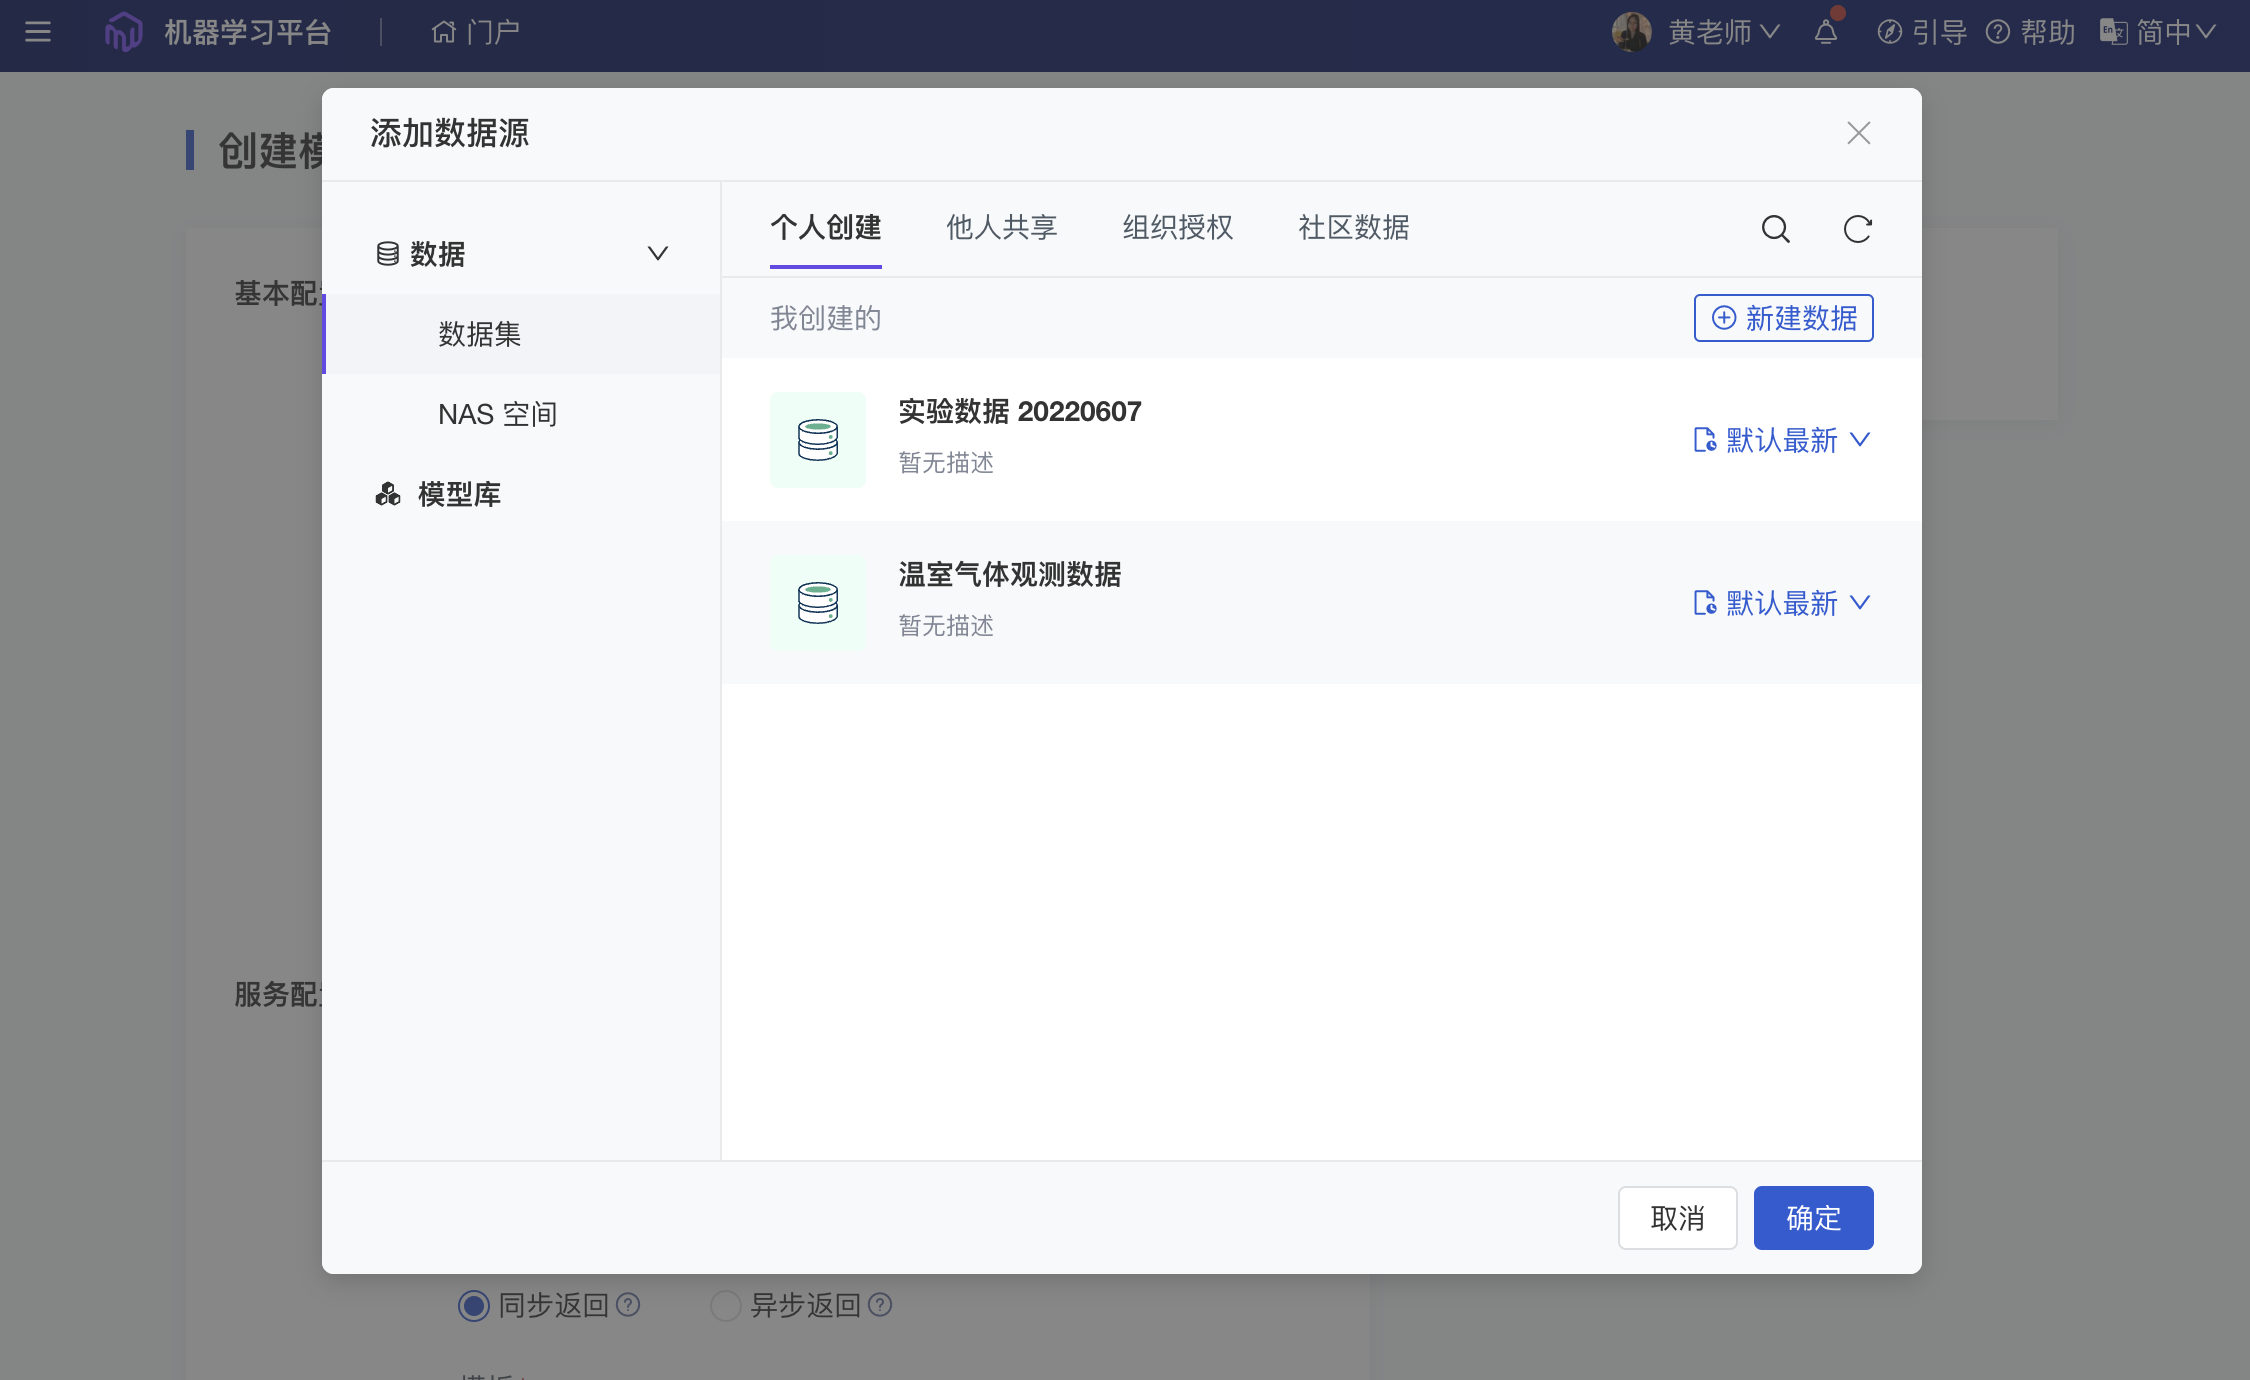
Task: Close the 添加数据源 dialog
Action: pos(1858,133)
